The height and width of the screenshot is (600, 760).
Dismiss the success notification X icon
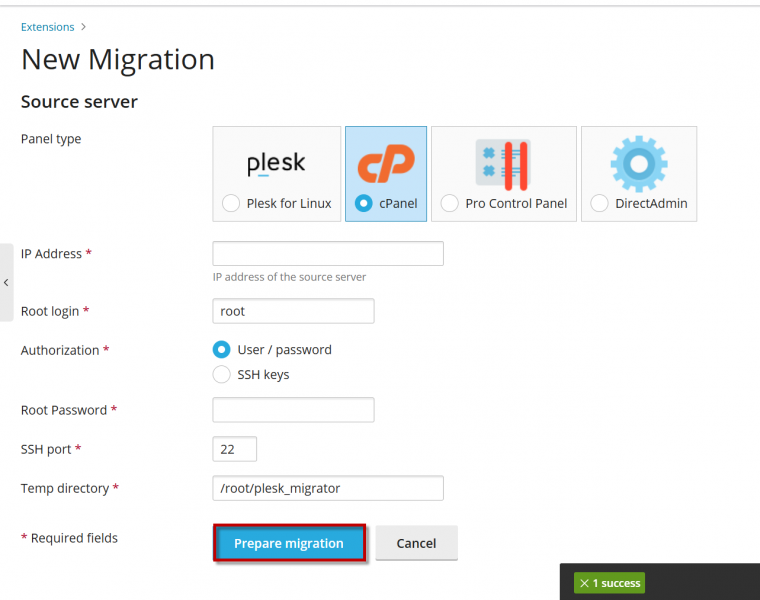click(584, 583)
